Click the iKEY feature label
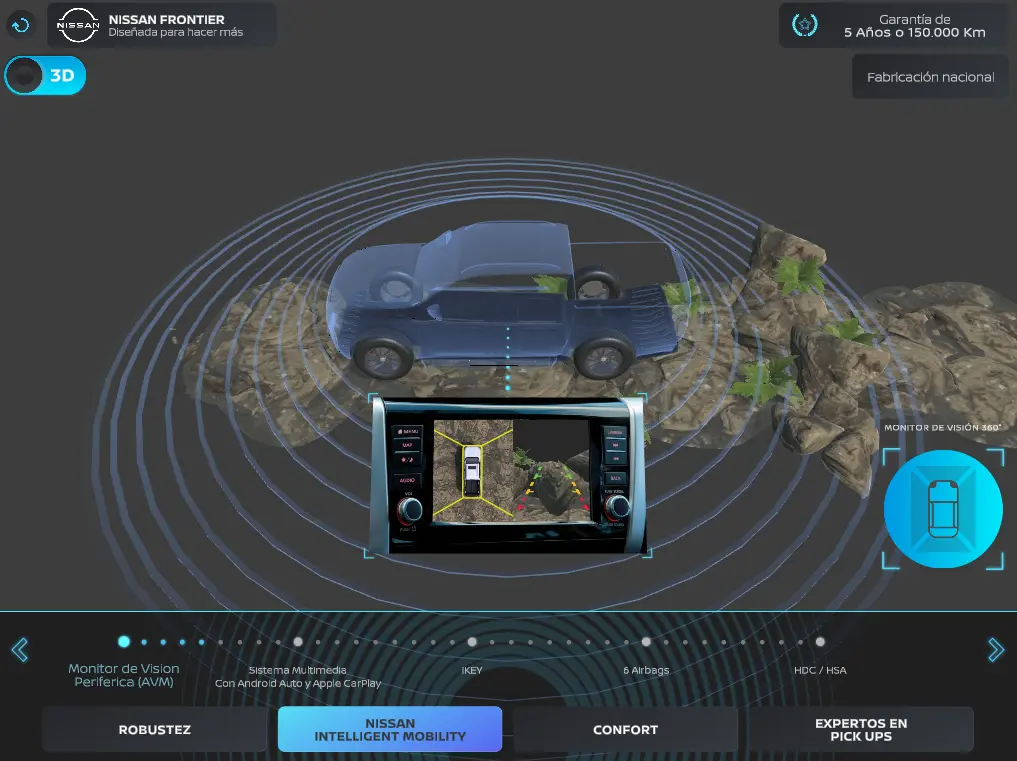1017x761 pixels. [x=472, y=670]
